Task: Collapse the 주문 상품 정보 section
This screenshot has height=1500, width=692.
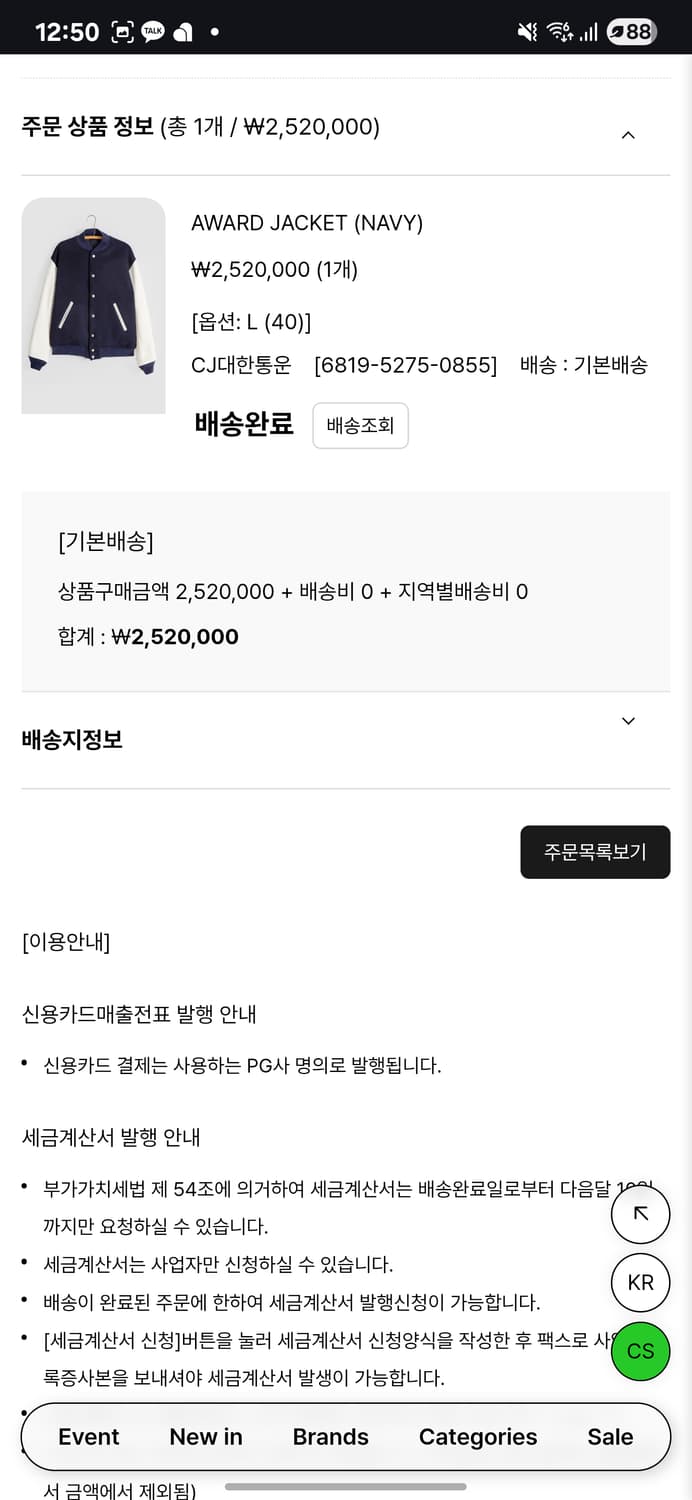Action: pyautogui.click(x=628, y=134)
